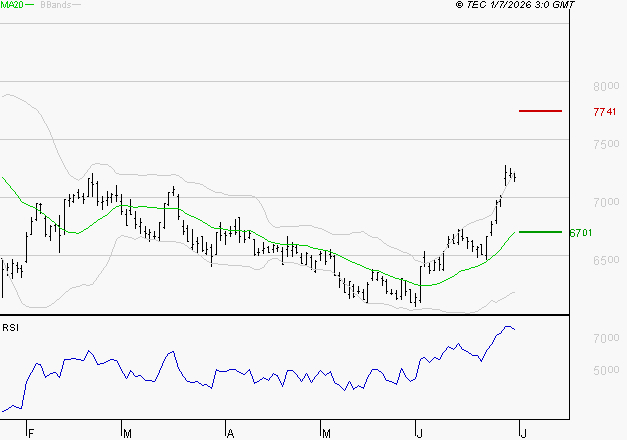Click the 8000 price axis label
627x440 pixels.
(x=606, y=86)
